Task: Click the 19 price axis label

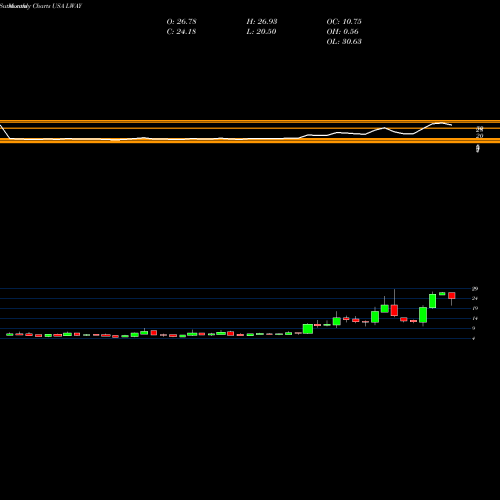Action: coord(475,308)
